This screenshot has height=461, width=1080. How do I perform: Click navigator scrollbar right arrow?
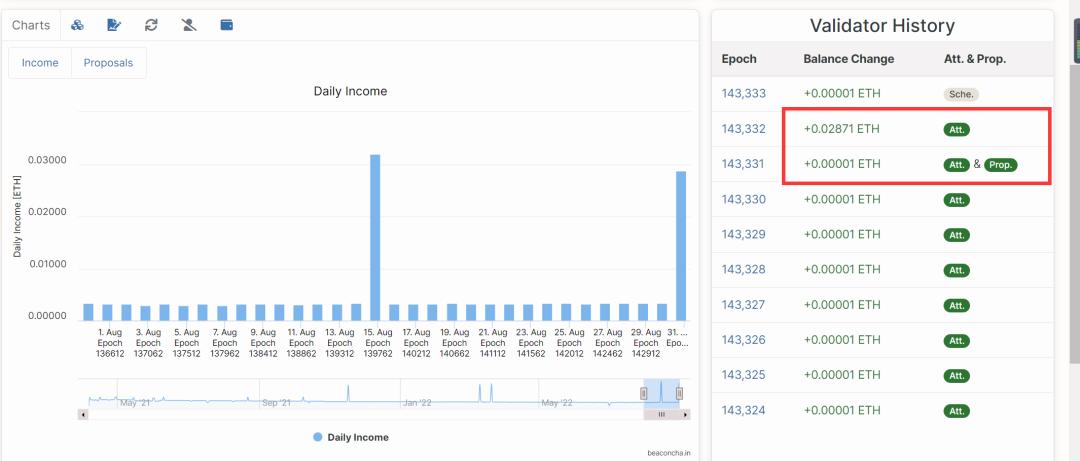684,414
